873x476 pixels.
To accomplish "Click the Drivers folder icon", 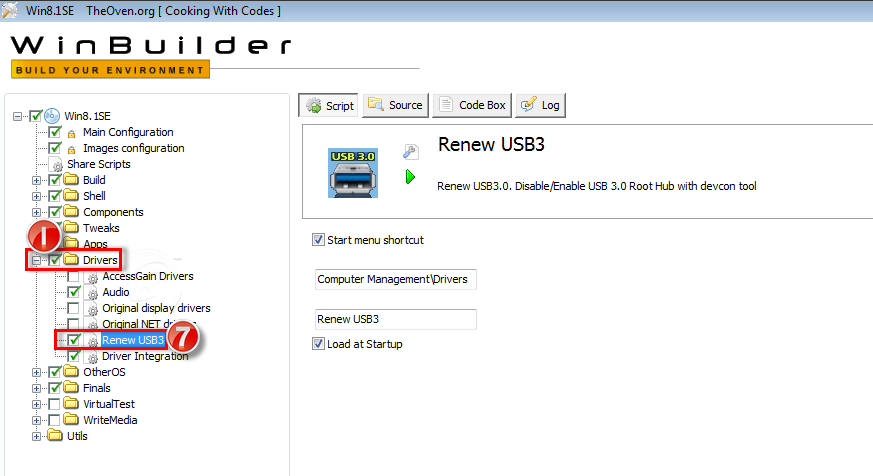I will (71, 259).
